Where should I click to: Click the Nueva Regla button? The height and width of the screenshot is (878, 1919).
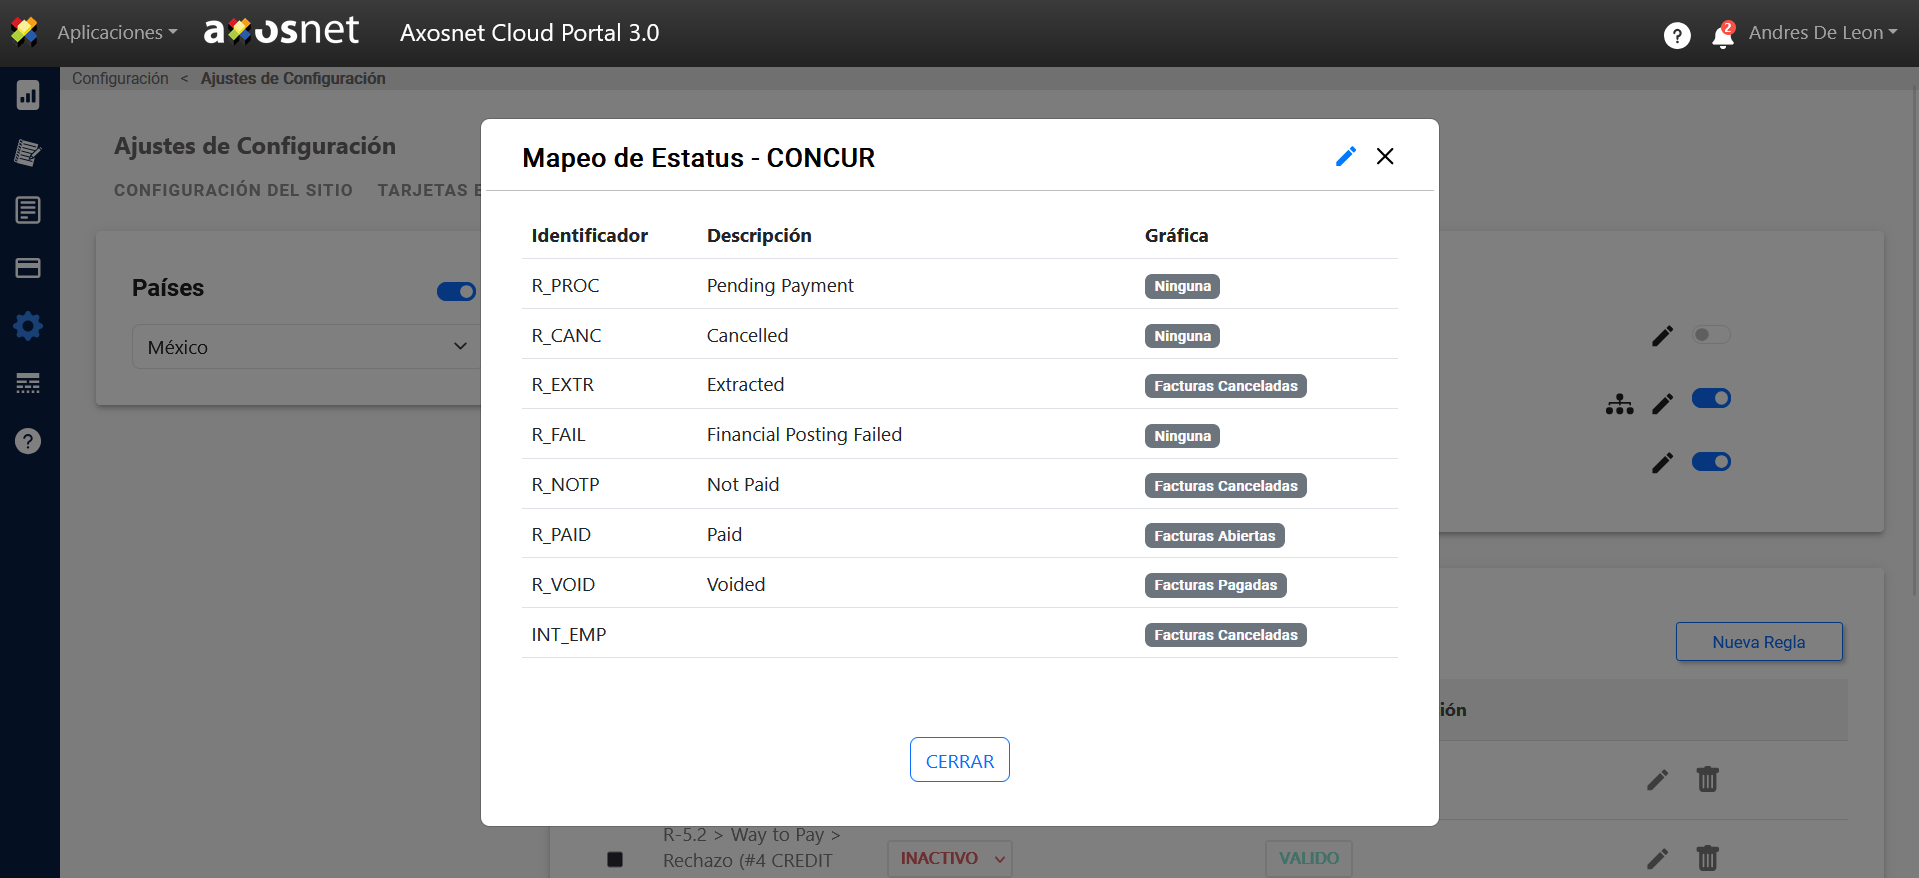click(1758, 642)
